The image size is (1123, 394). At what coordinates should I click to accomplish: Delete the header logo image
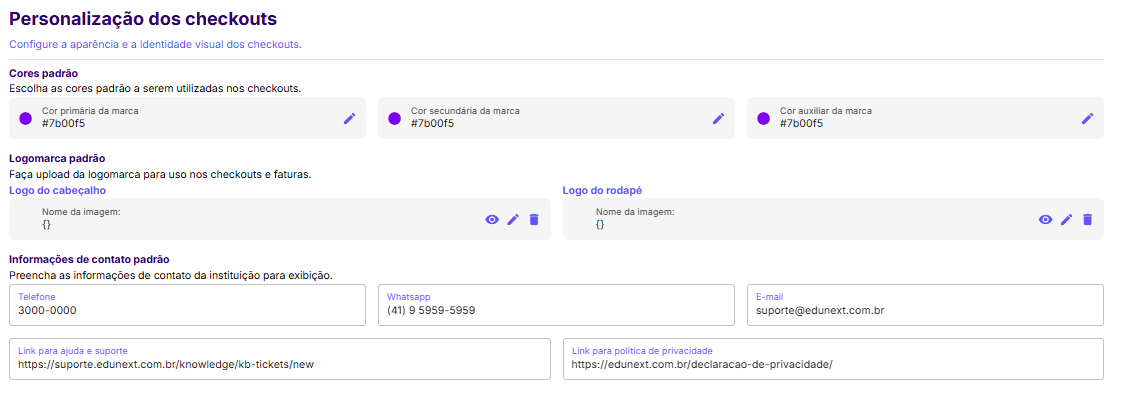point(534,219)
